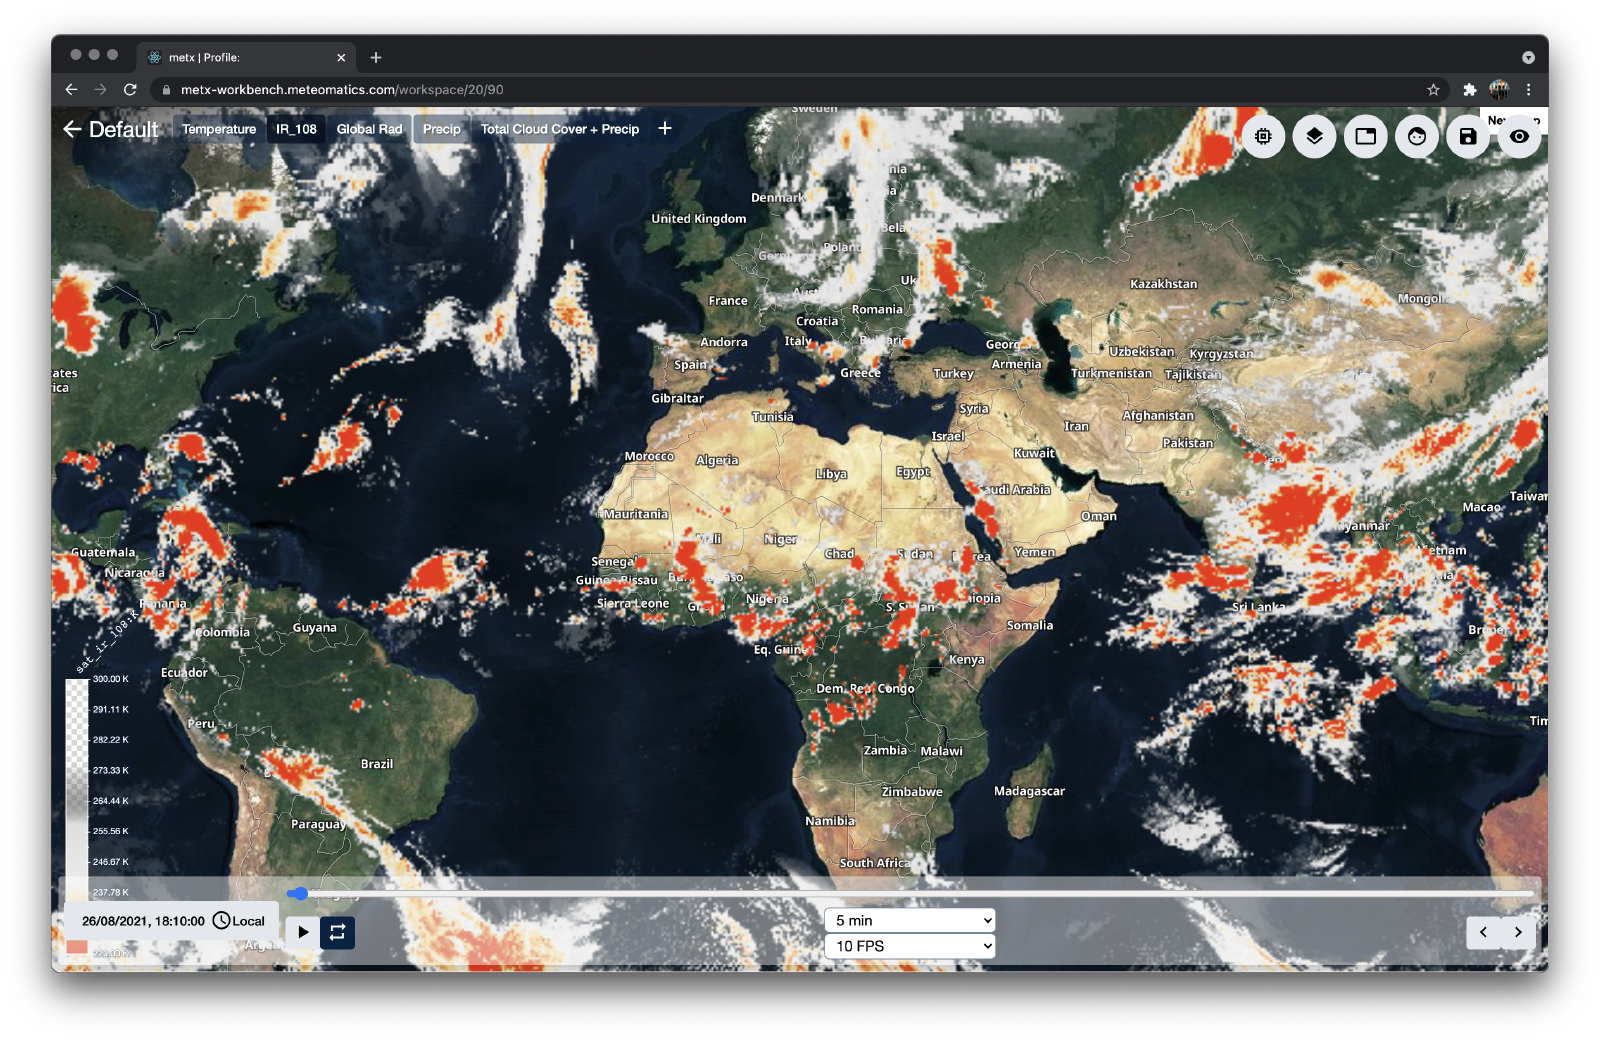Open the Global Rad tab
Viewport: 1600px width, 1040px height.
point(369,129)
